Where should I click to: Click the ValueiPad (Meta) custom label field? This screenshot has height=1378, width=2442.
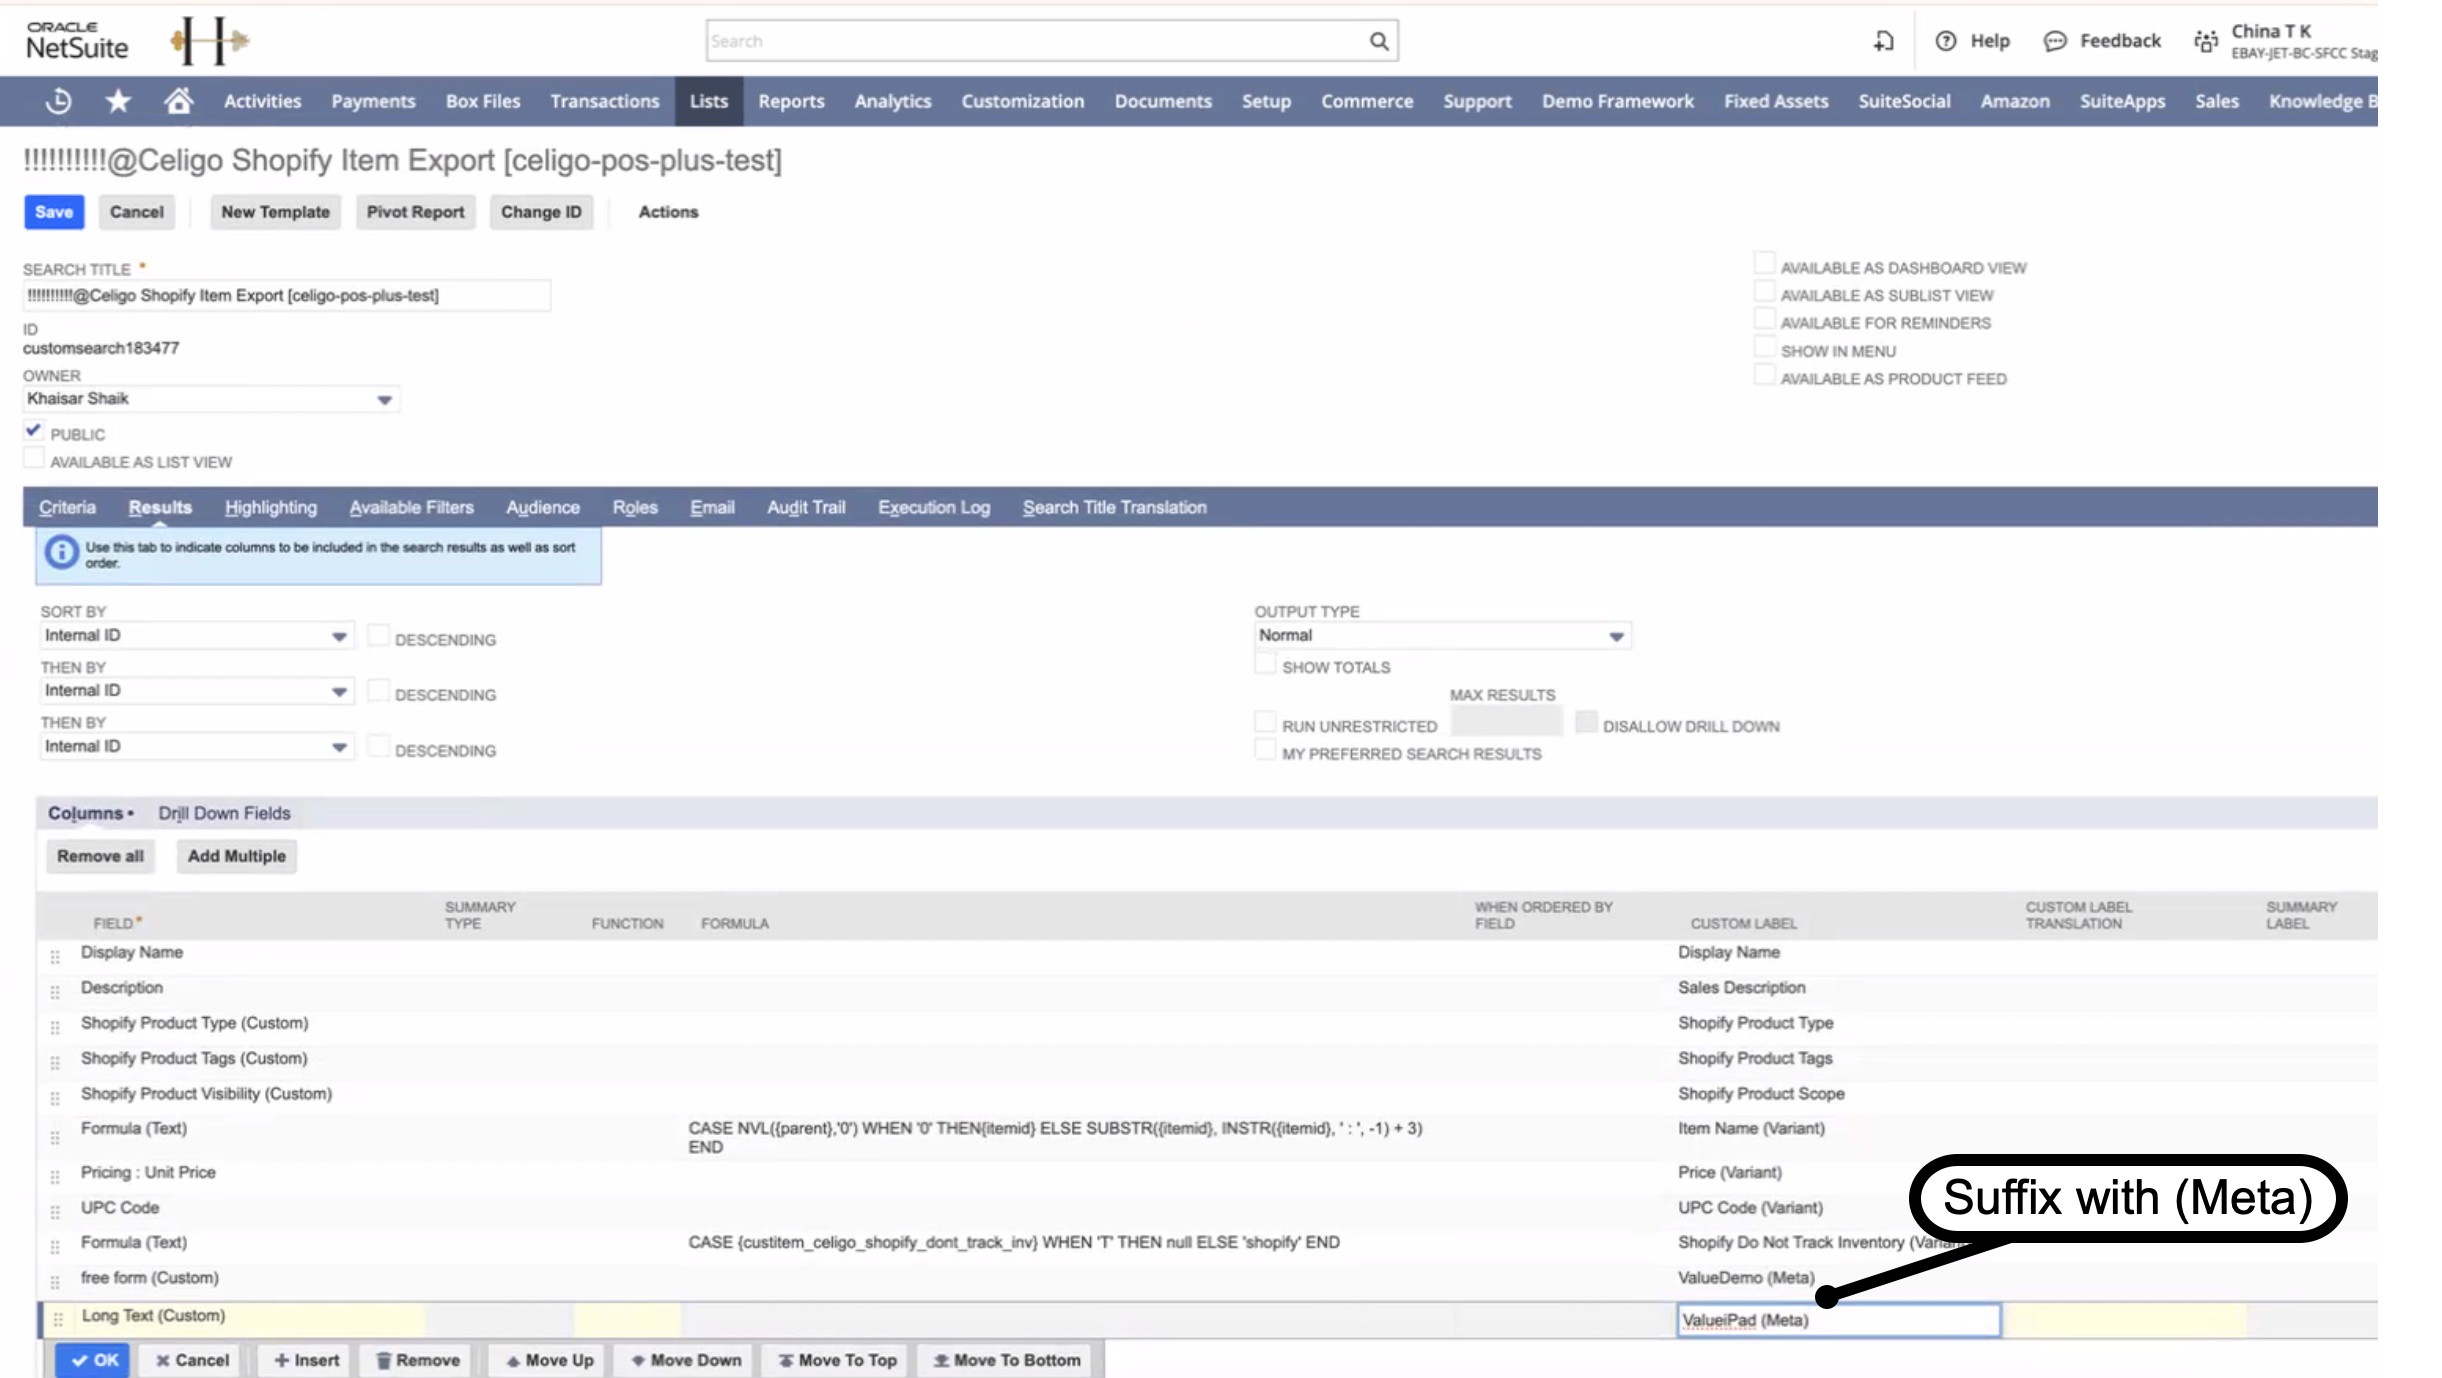point(1838,1320)
